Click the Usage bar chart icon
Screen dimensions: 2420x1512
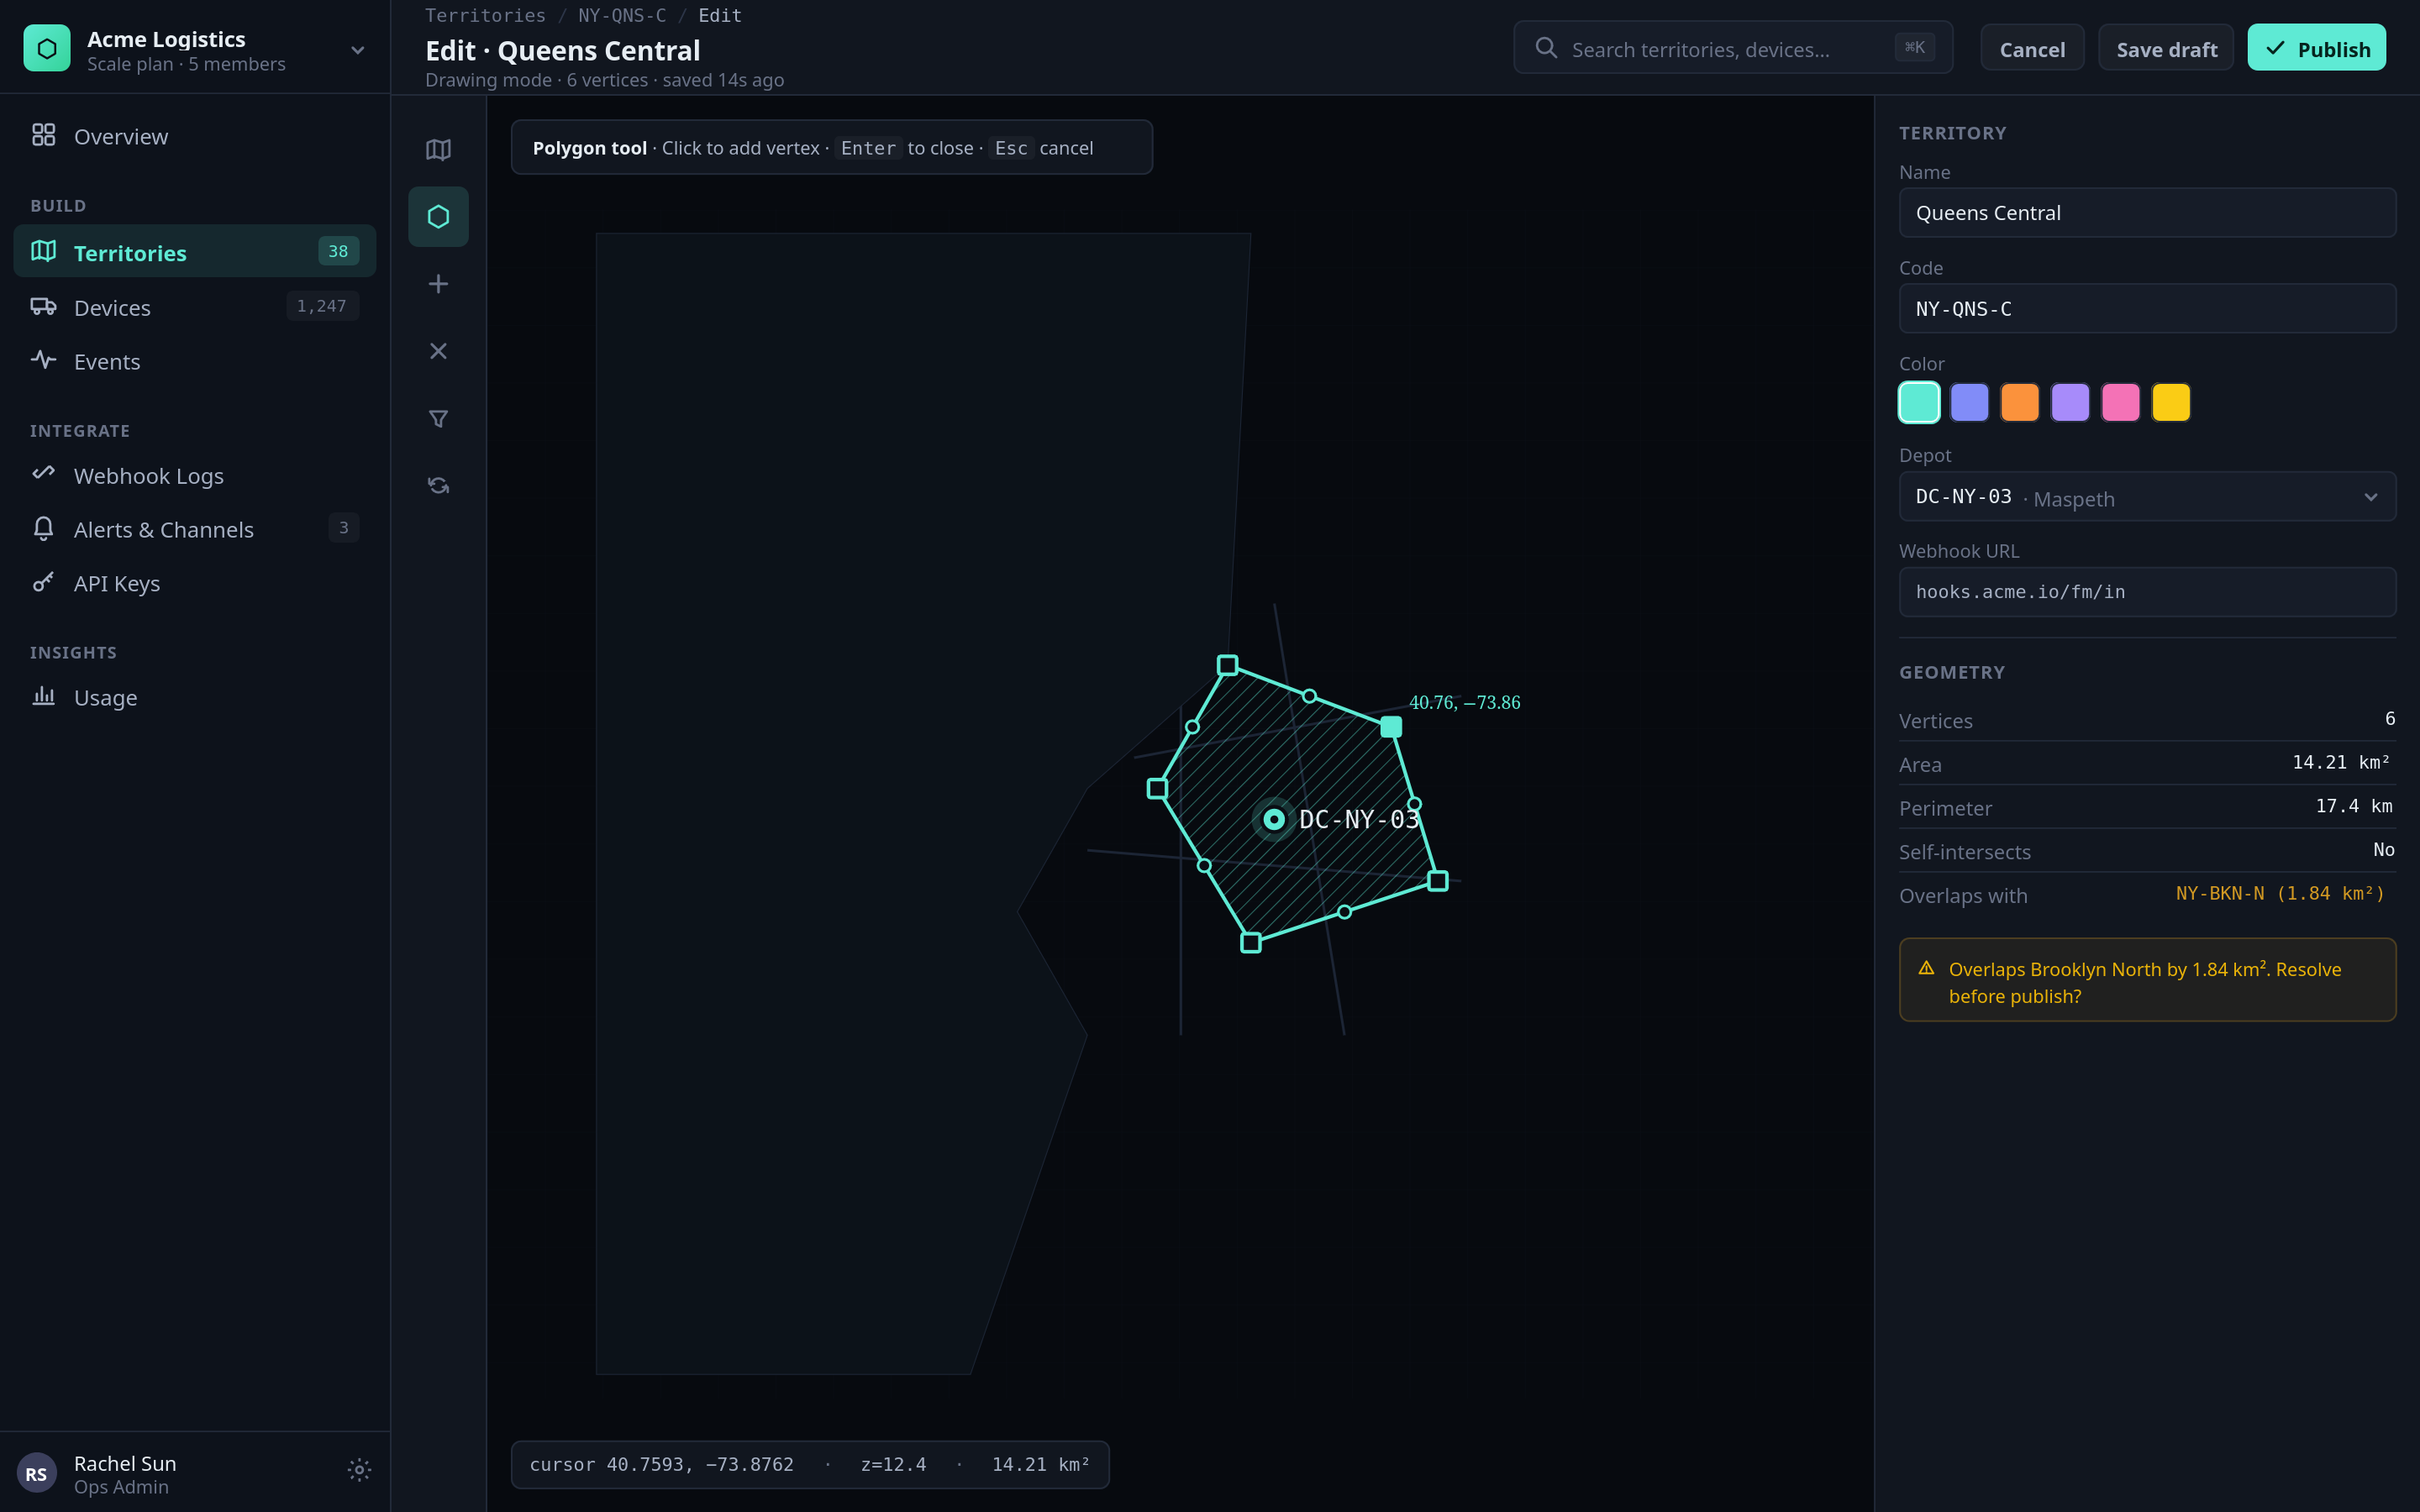click(x=43, y=696)
